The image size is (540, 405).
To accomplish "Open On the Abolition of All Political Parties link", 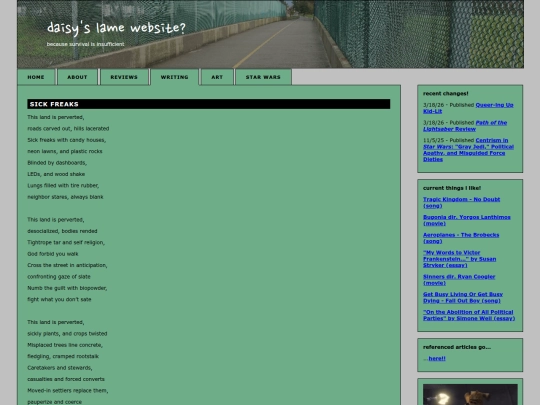I will click(469, 315).
